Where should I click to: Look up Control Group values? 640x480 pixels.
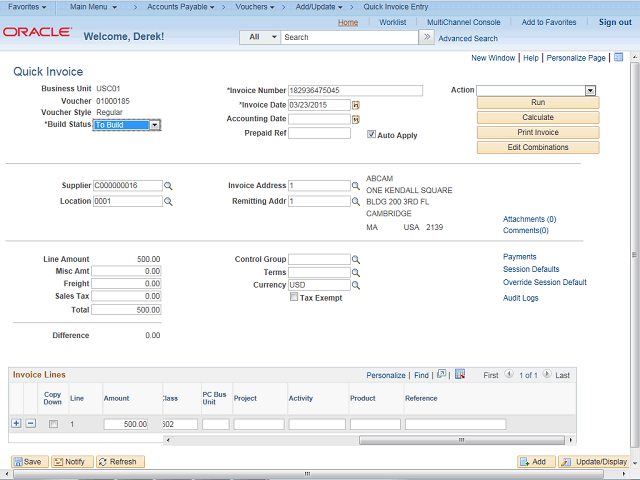click(x=356, y=259)
